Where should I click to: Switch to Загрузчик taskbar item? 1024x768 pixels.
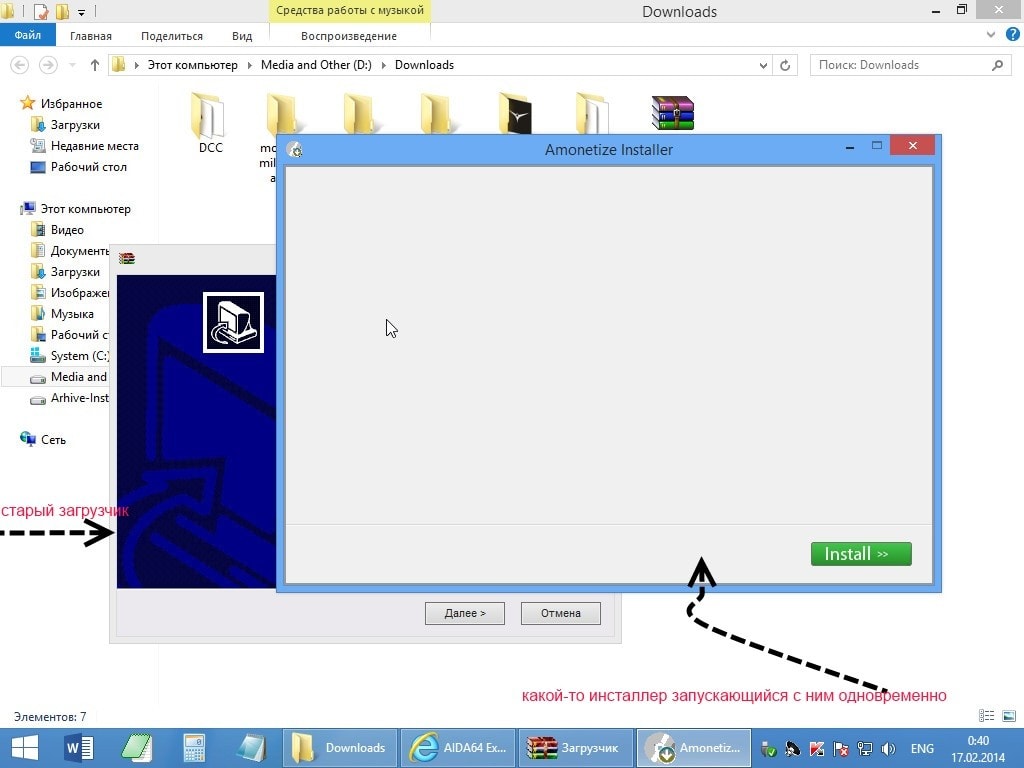[x=576, y=748]
